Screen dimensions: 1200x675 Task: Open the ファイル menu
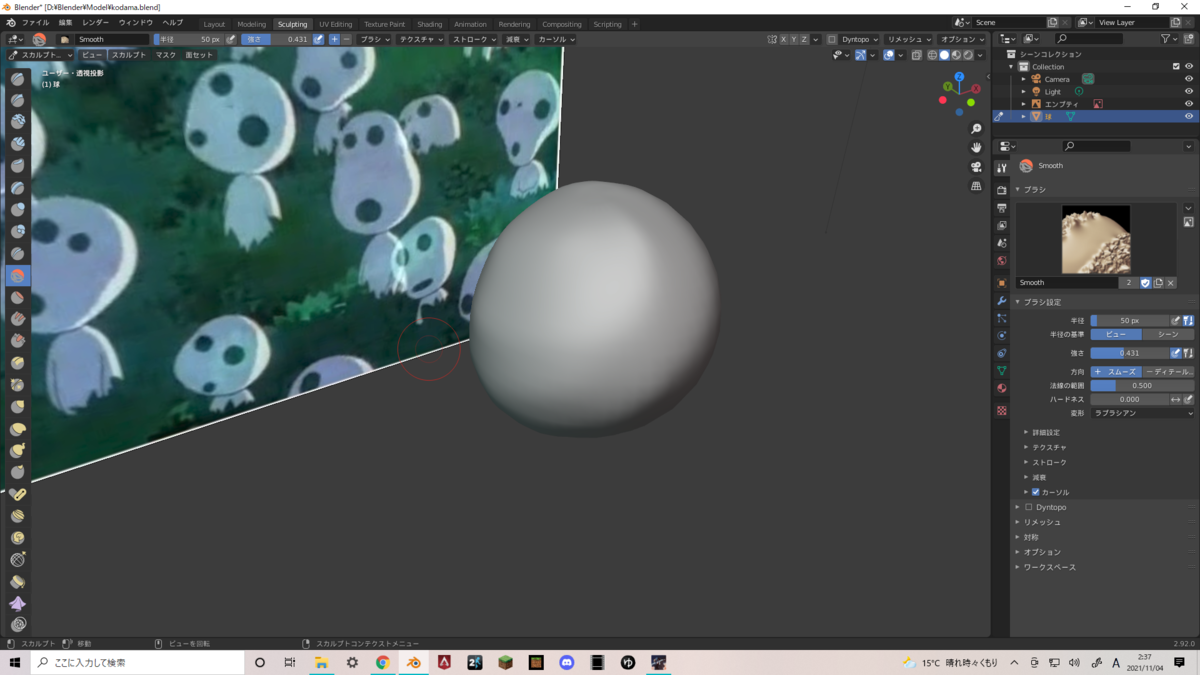pos(35,23)
